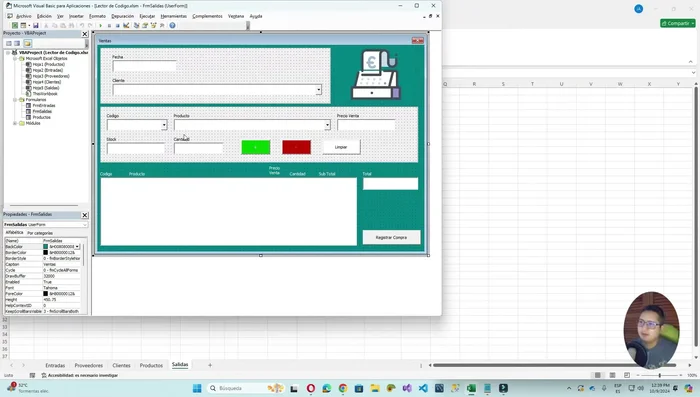Select the Clientes sheet tab in Excel
700x397 pixels.
click(x=121, y=365)
